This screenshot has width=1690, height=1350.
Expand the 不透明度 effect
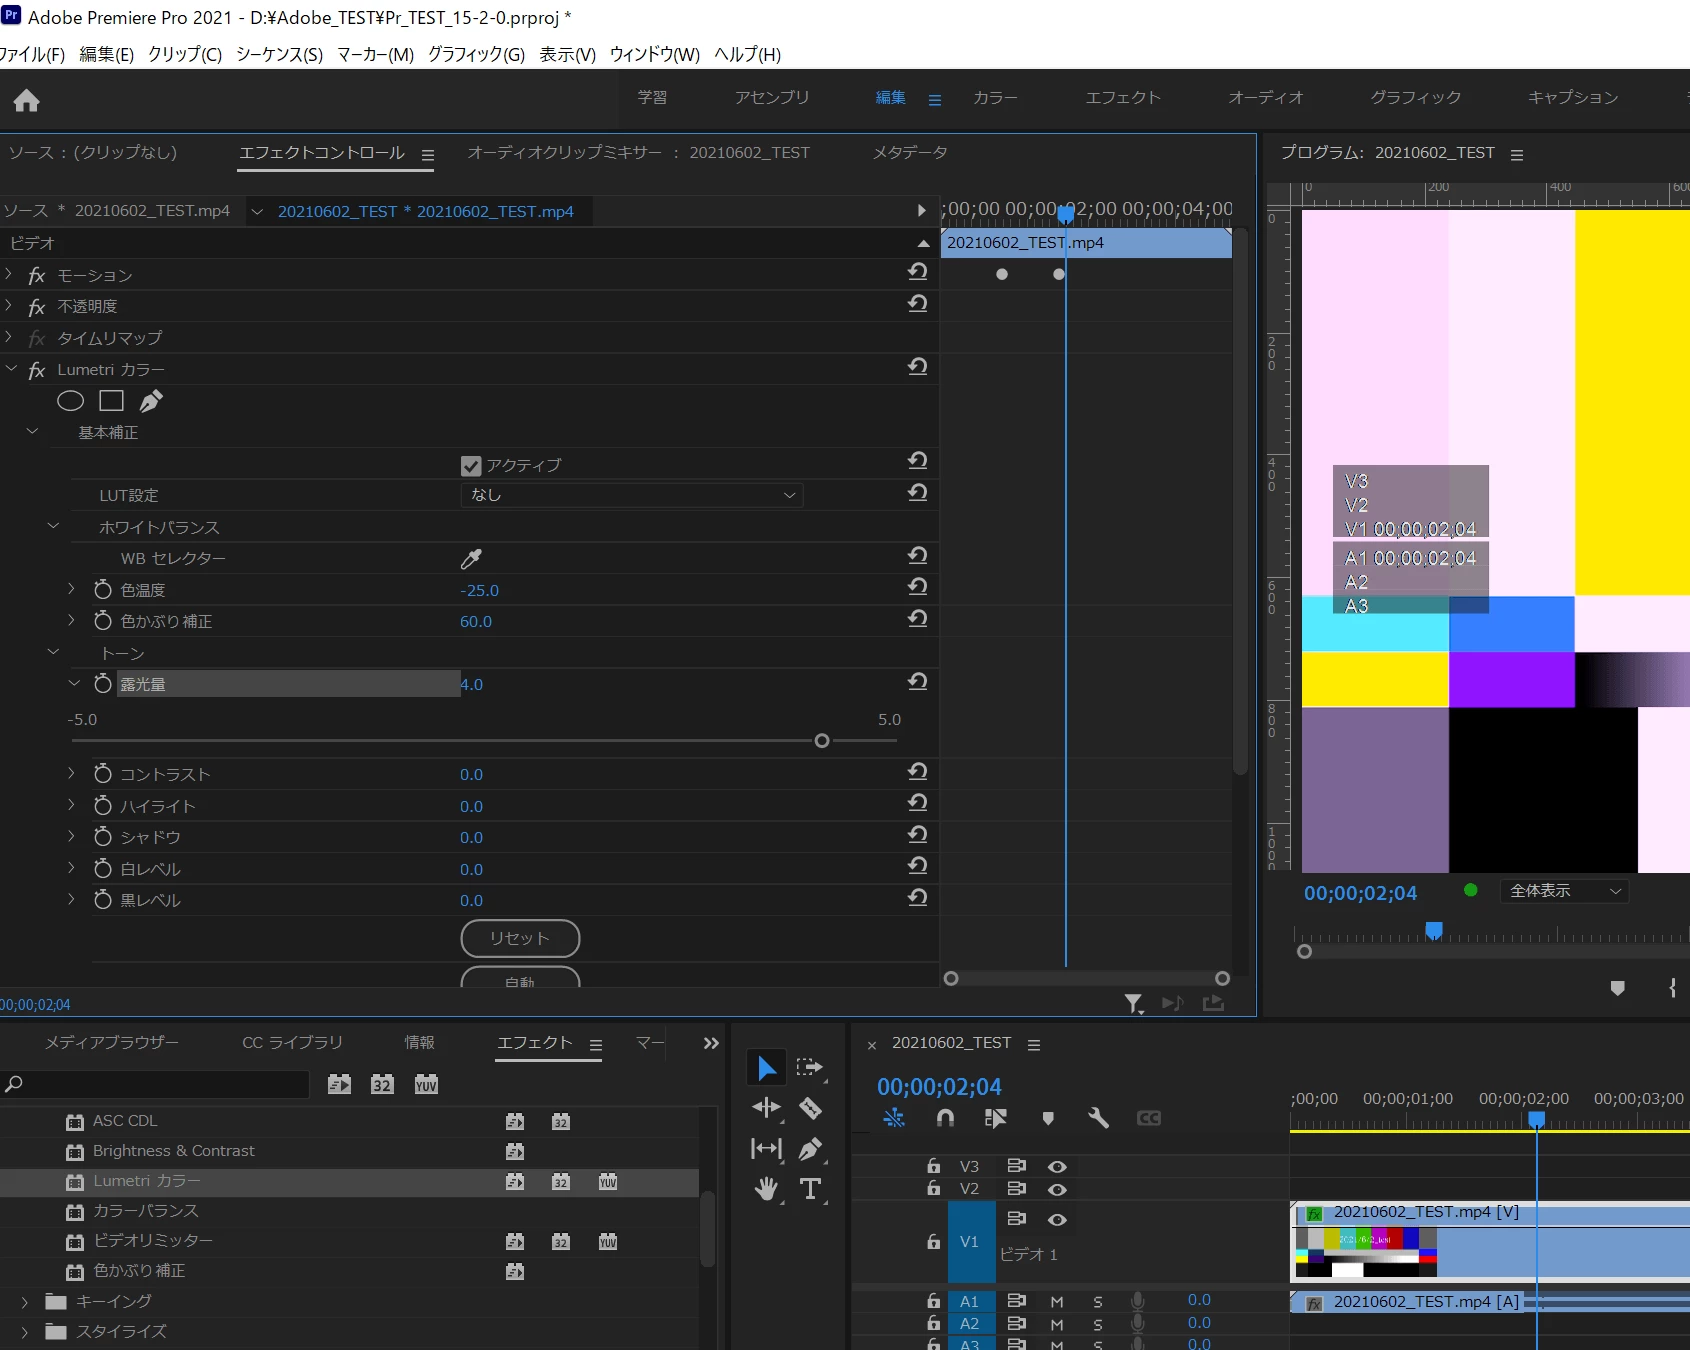(x=9, y=305)
